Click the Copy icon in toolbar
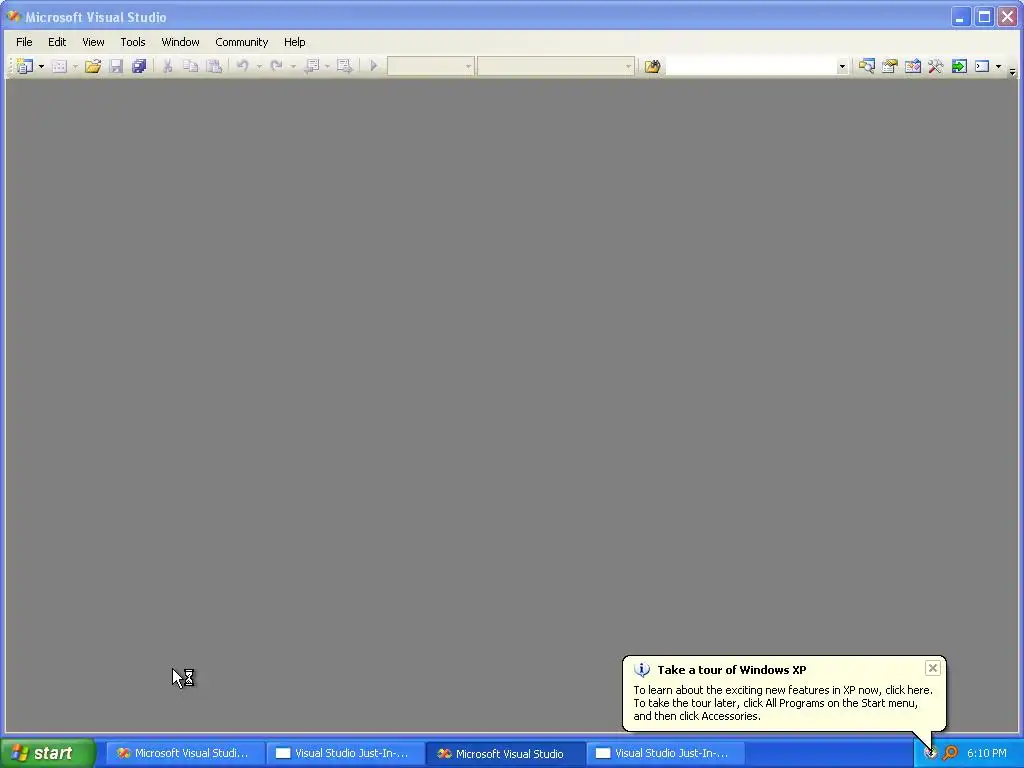This screenshot has height=768, width=1024. point(191,66)
